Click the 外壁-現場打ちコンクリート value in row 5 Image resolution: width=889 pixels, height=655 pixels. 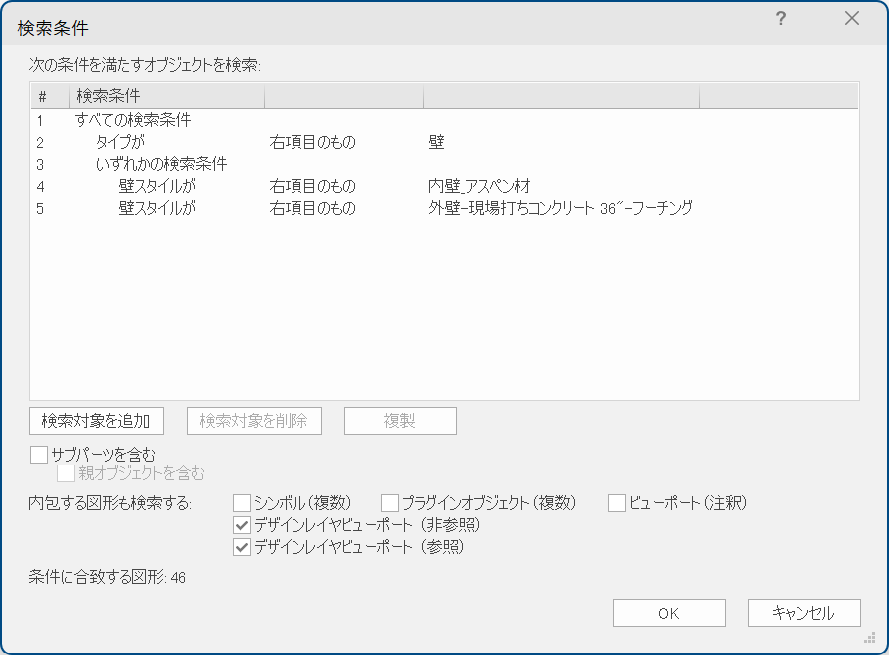click(x=560, y=208)
